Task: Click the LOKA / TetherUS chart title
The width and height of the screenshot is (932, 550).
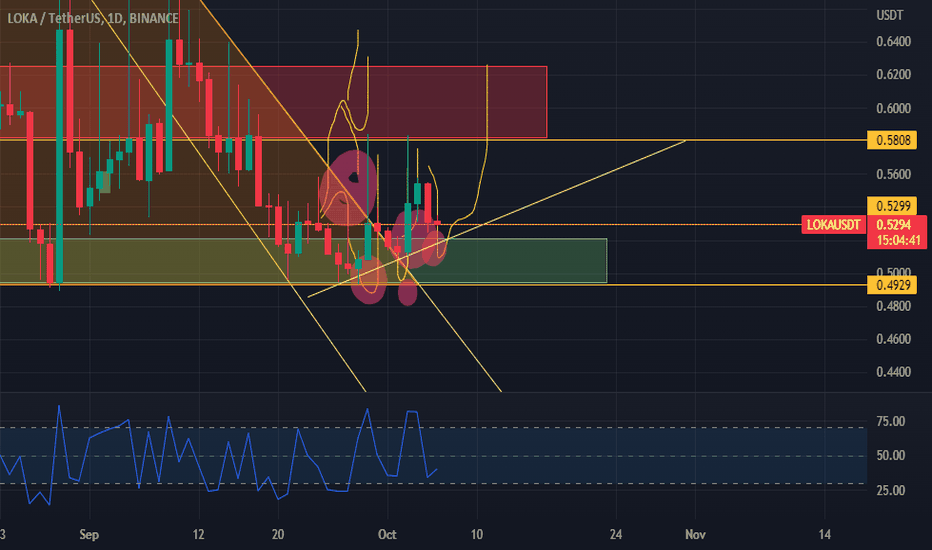Action: pos(93,18)
